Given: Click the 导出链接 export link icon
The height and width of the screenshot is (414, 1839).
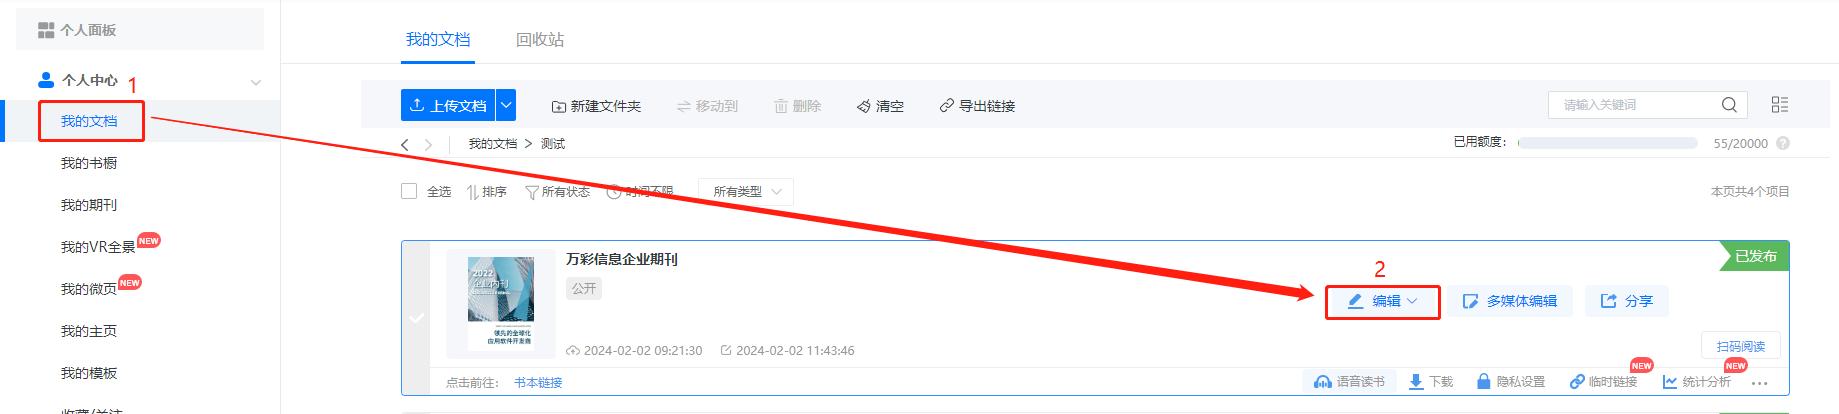Looking at the screenshot, I should pos(946,106).
